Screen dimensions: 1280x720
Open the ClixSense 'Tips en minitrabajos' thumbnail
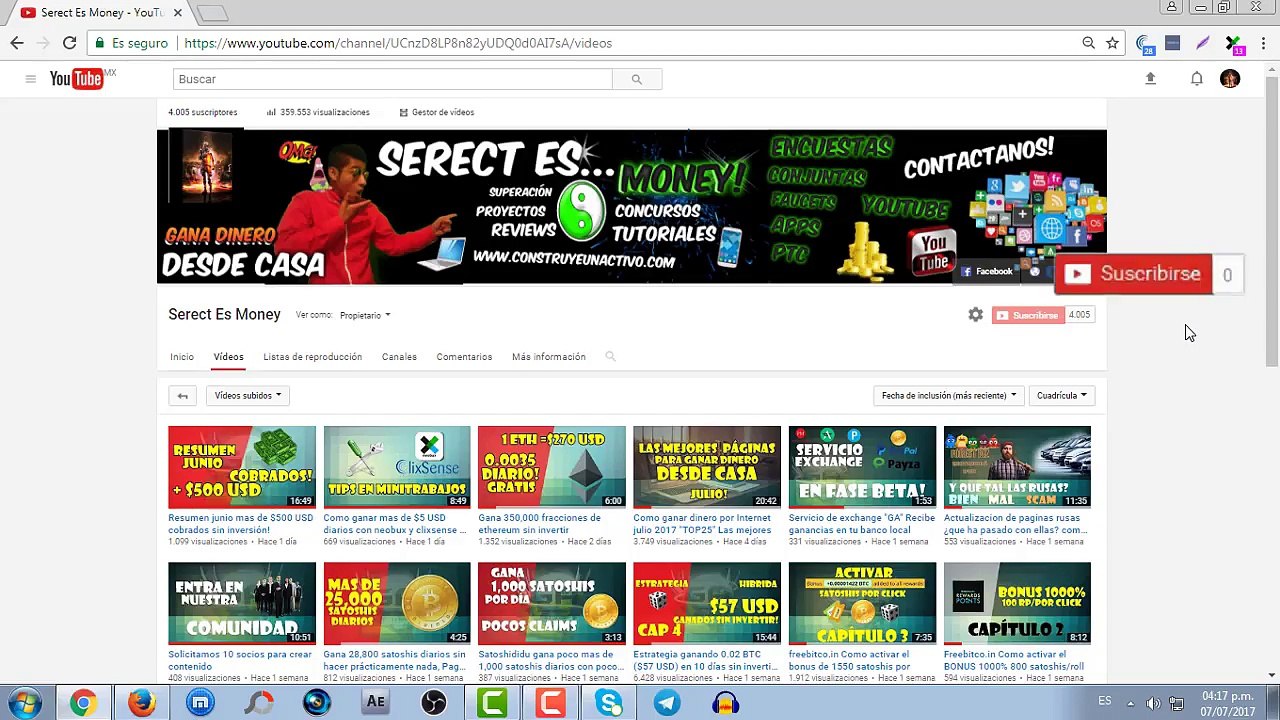pyautogui.click(x=397, y=467)
